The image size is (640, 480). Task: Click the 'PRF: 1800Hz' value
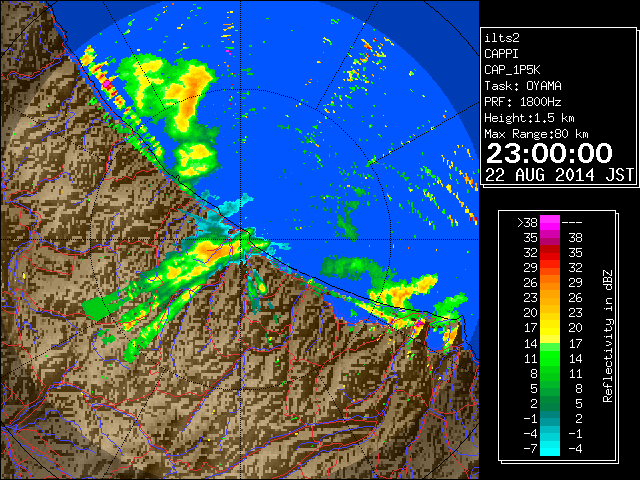523,102
